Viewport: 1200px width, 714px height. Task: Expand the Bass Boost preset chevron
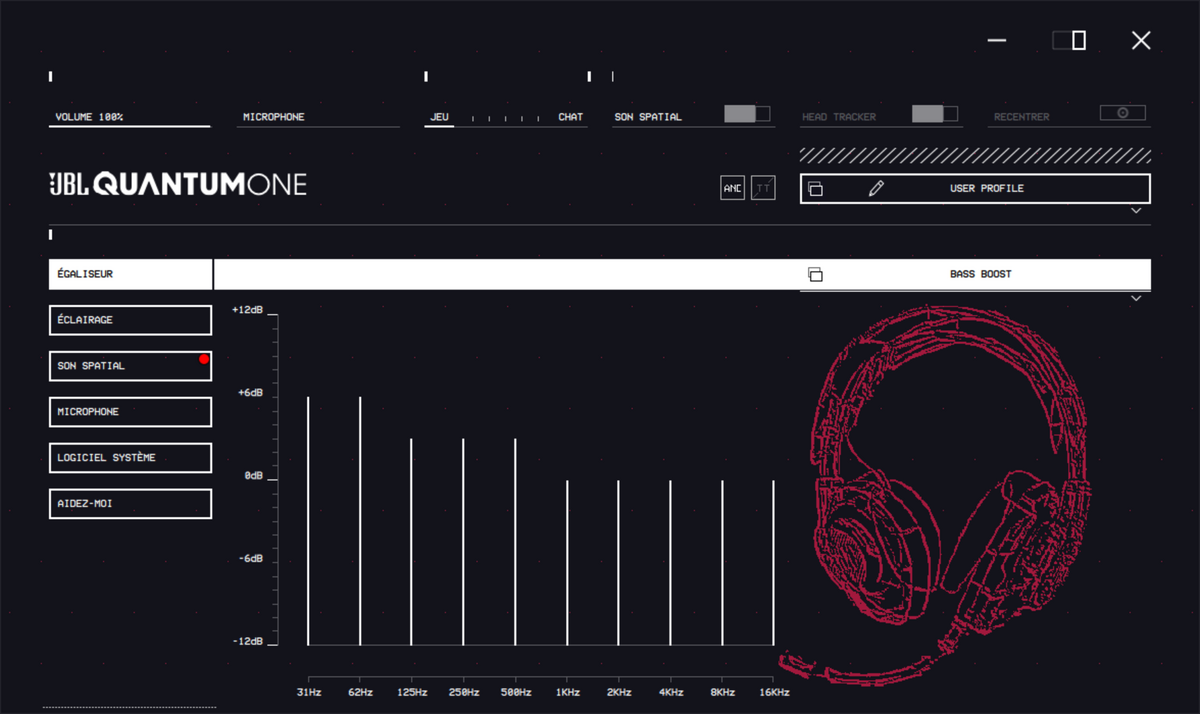coord(1136,298)
